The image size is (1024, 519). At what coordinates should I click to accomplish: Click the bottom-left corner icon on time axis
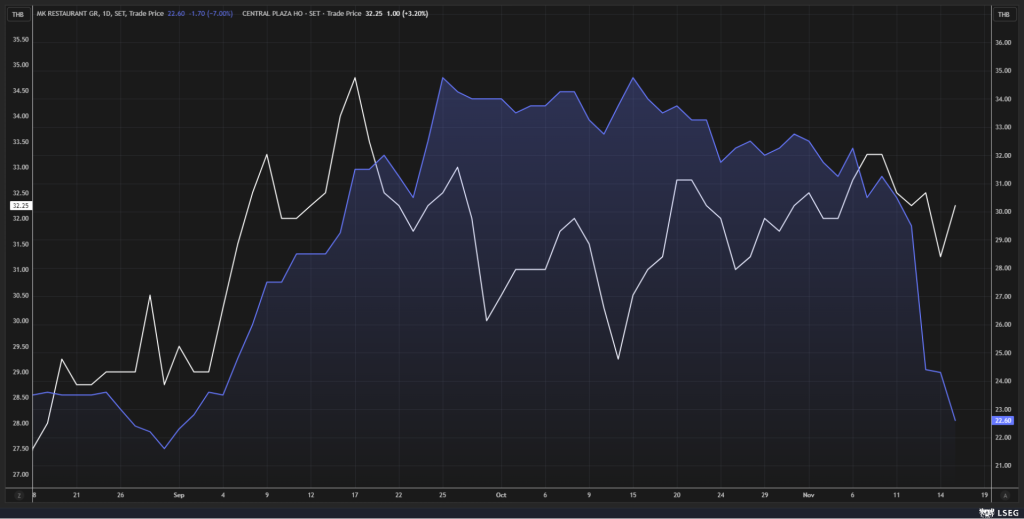[18, 494]
